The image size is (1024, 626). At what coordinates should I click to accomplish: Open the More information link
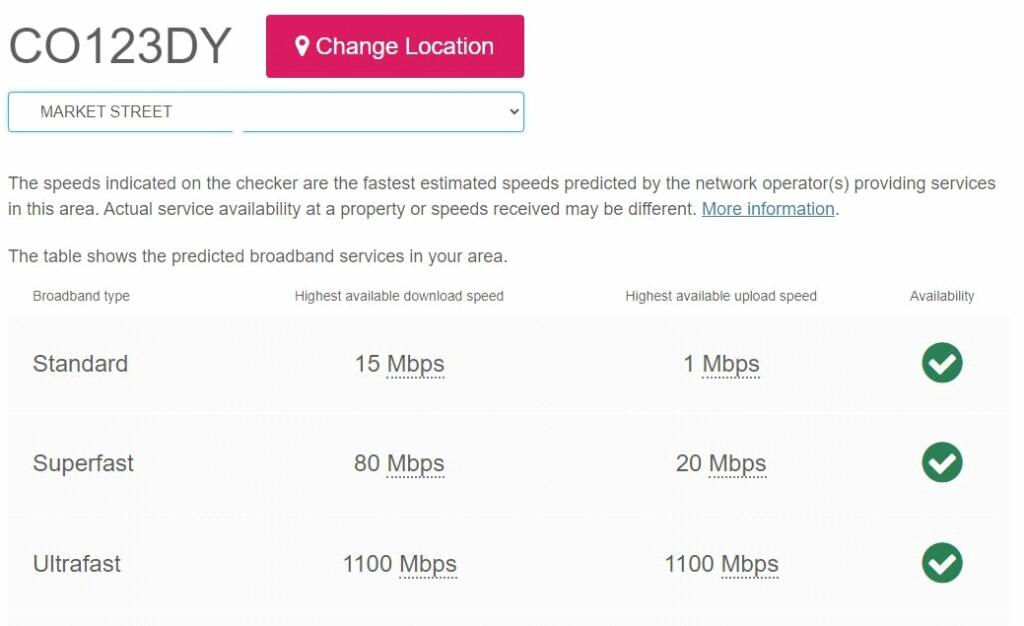pos(767,209)
